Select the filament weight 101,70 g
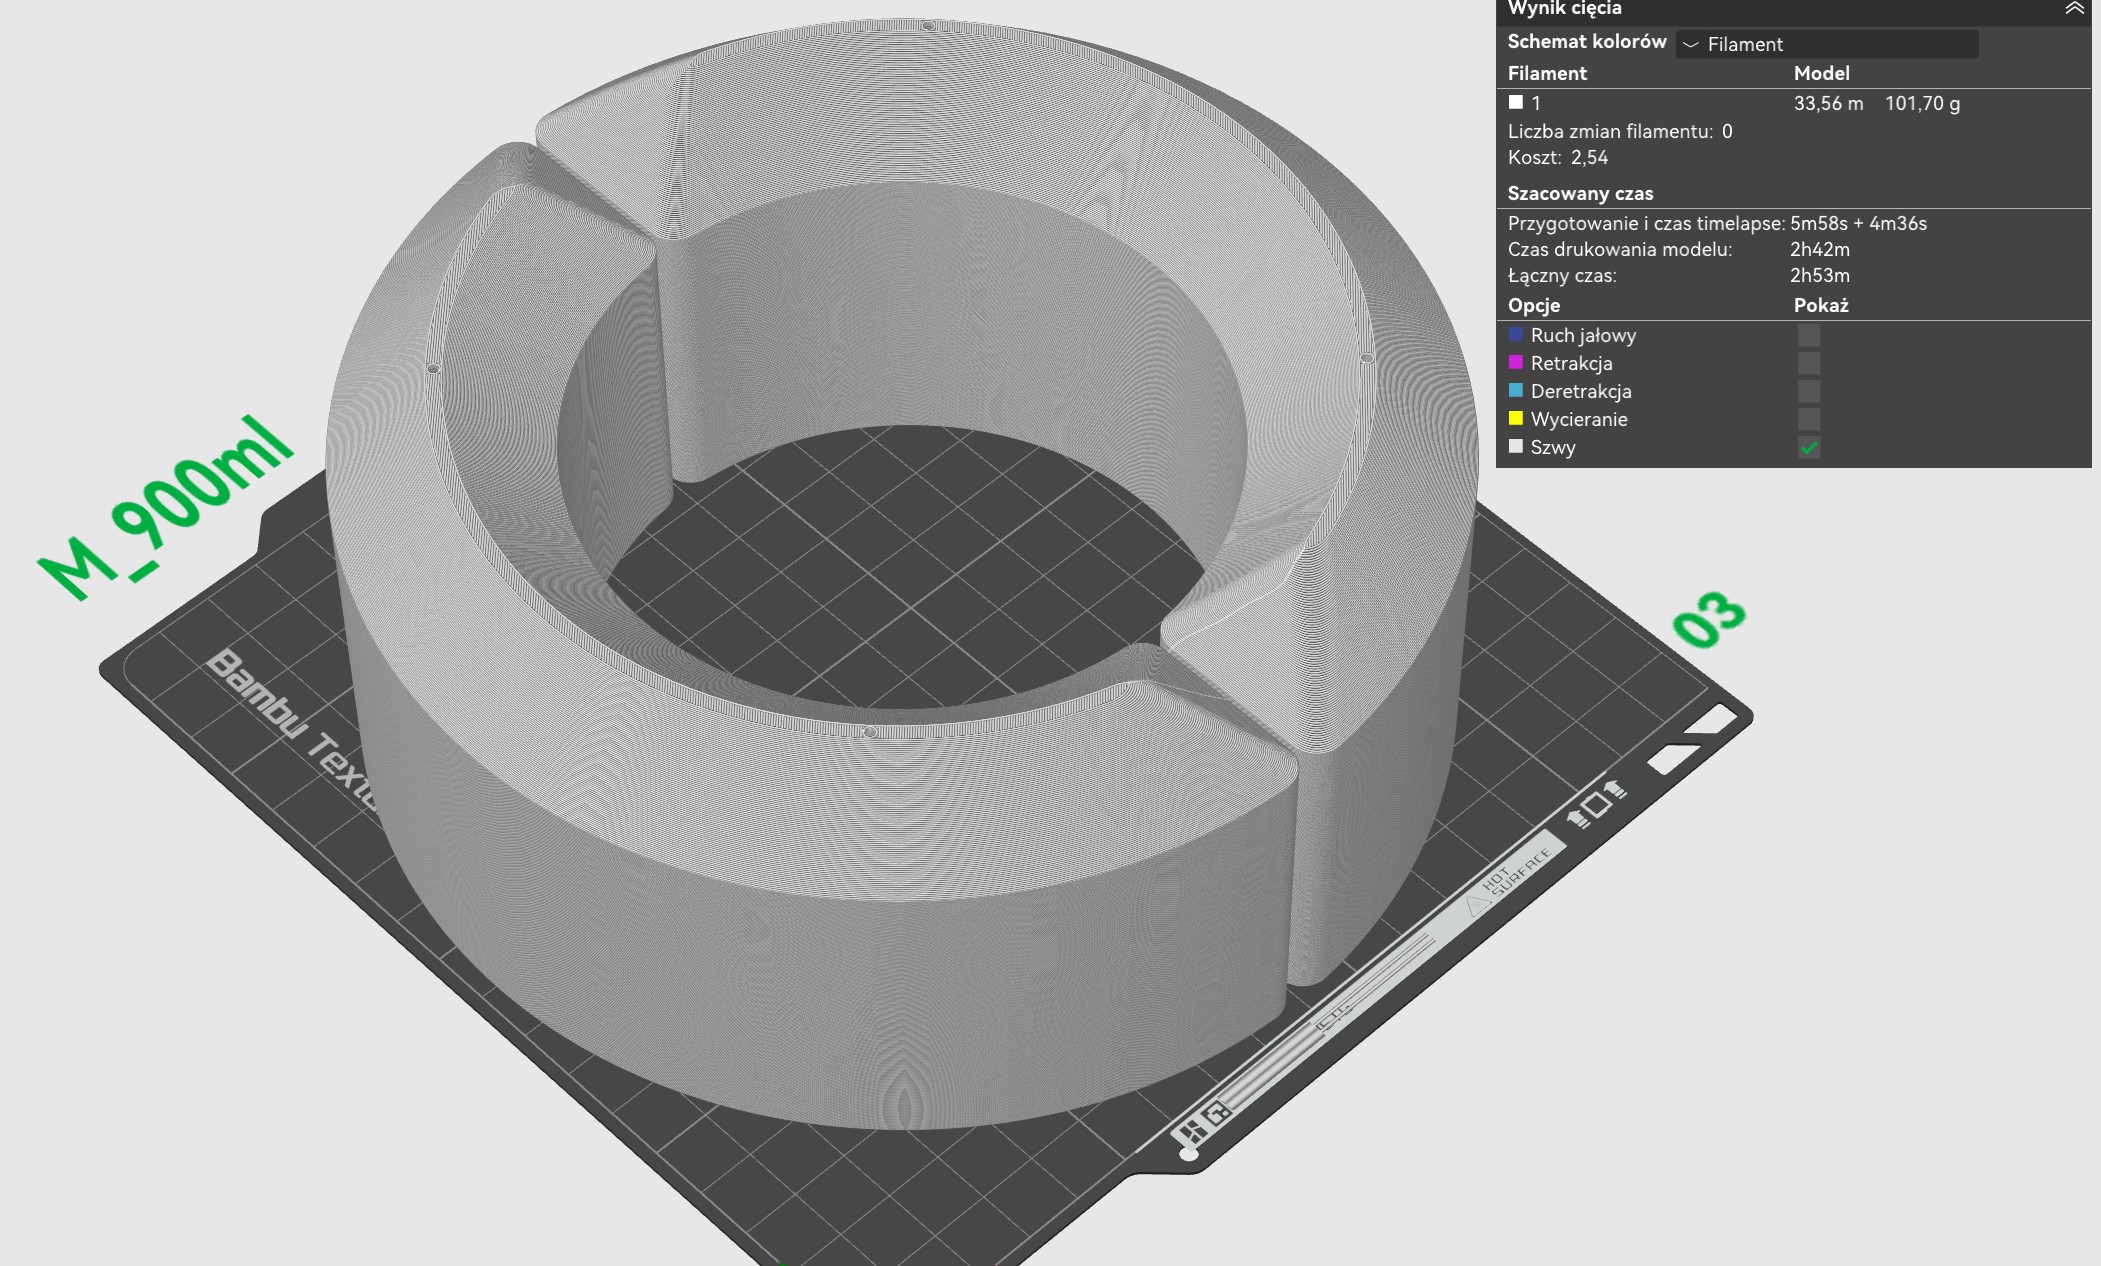The width and height of the screenshot is (2101, 1266). [1922, 103]
